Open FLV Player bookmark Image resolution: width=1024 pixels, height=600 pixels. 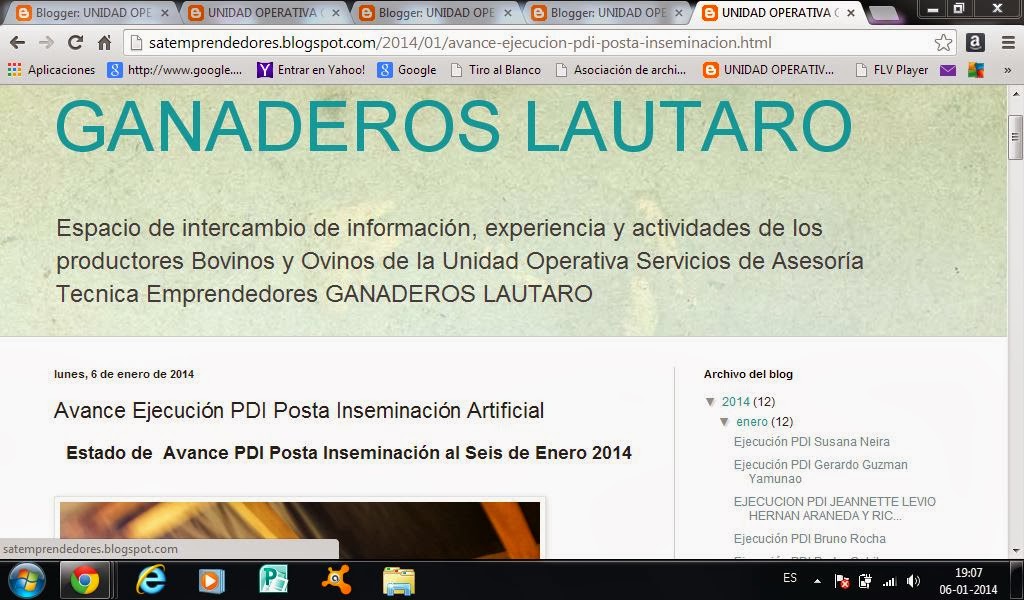point(892,70)
